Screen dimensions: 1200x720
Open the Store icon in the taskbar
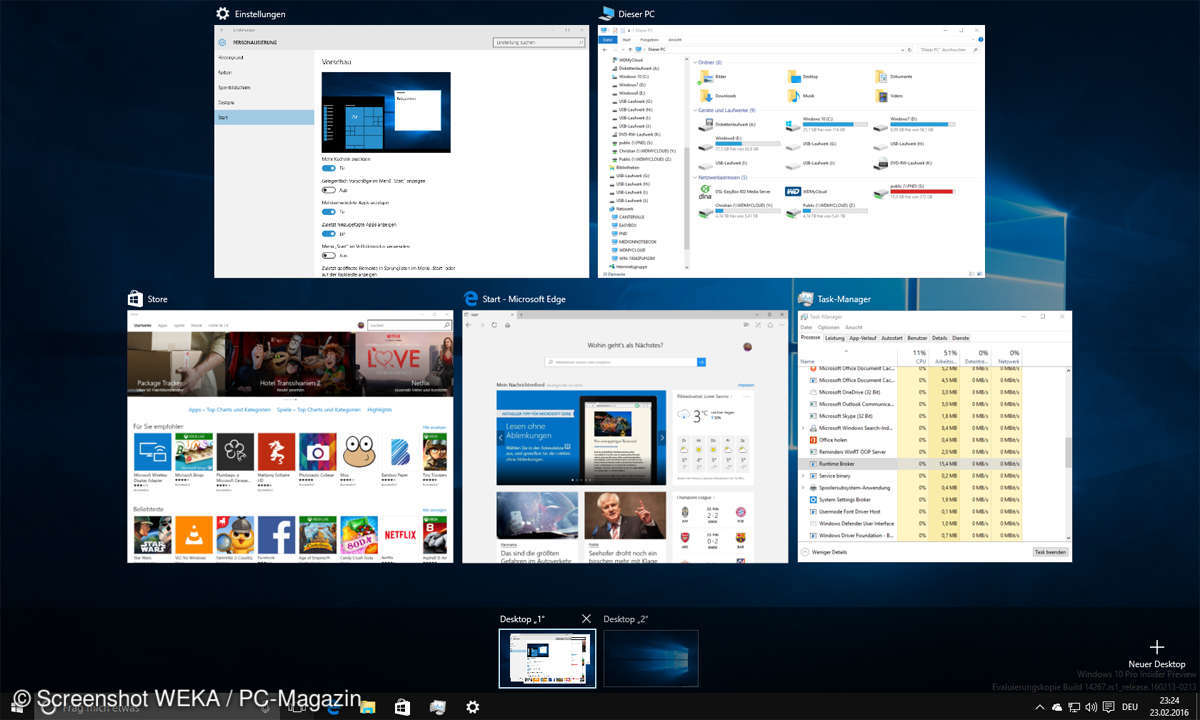[x=402, y=707]
